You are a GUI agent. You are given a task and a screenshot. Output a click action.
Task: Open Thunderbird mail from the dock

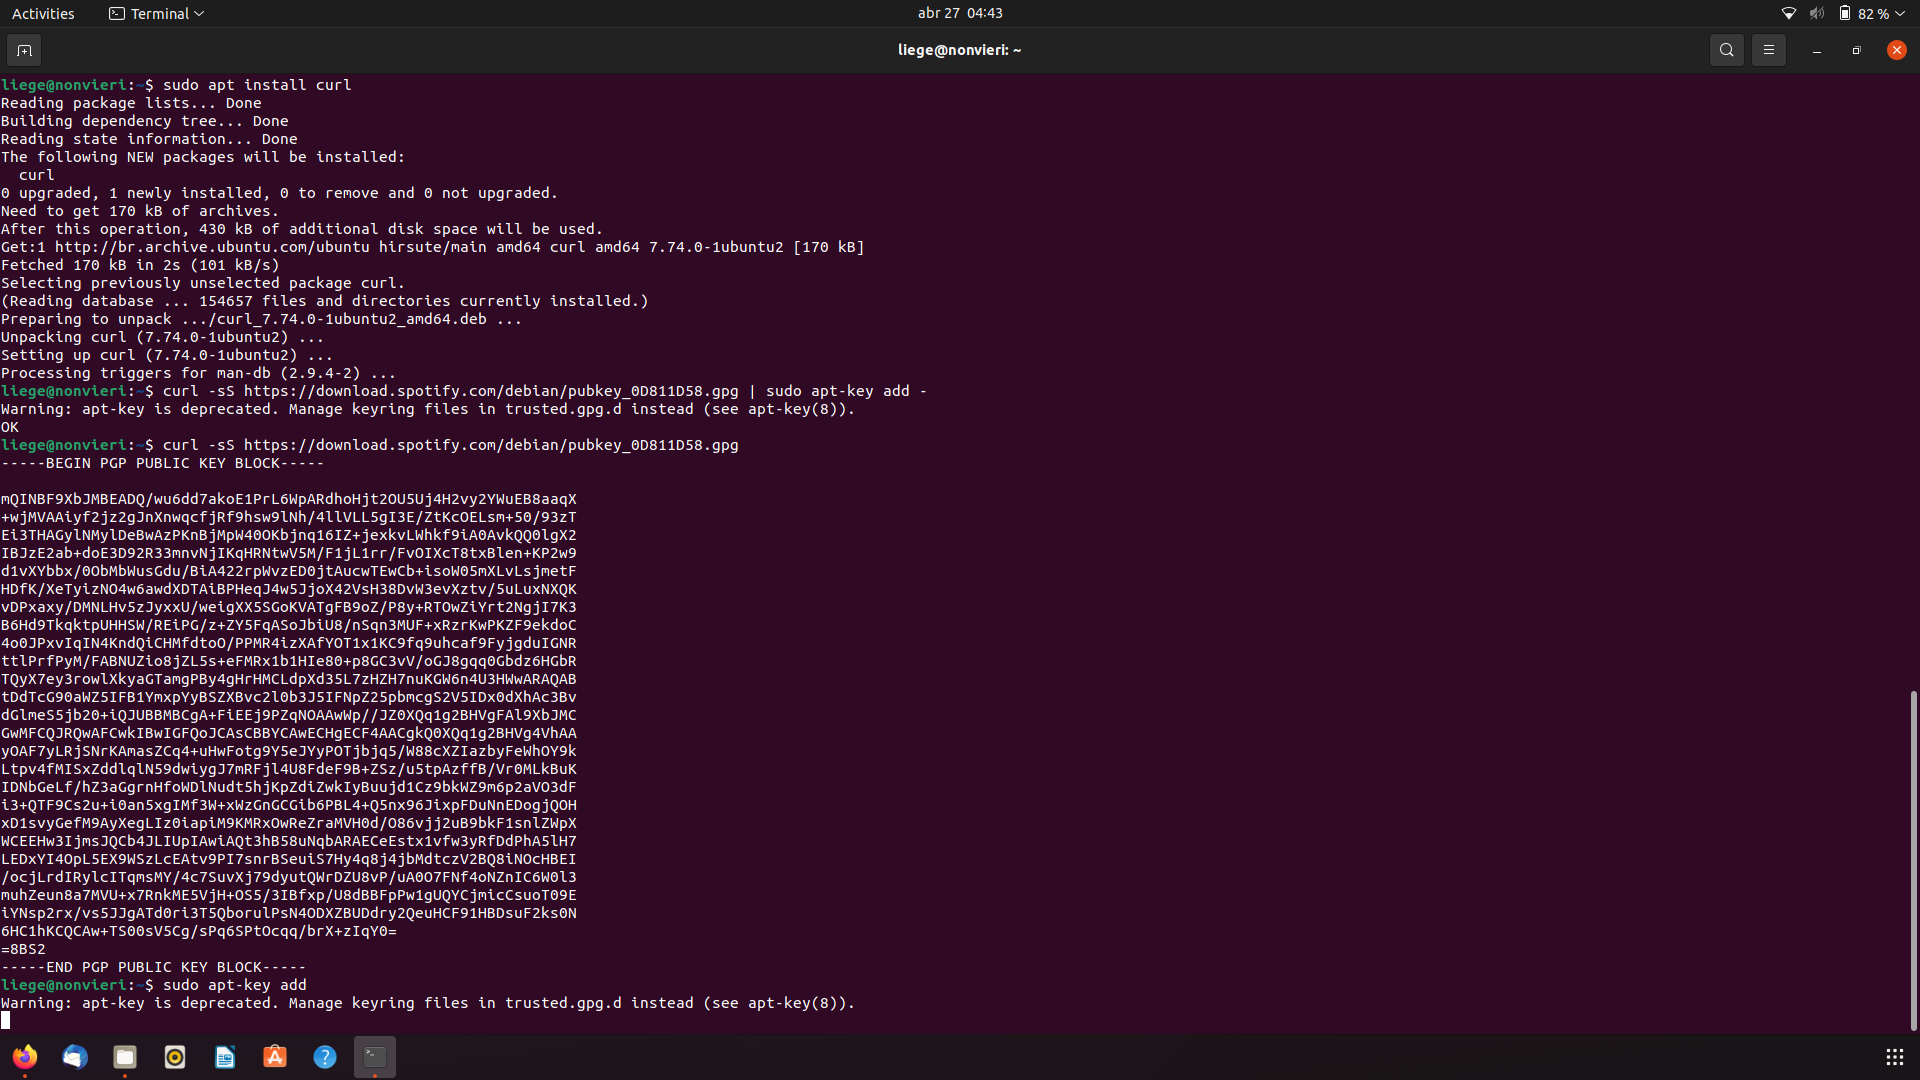75,1056
